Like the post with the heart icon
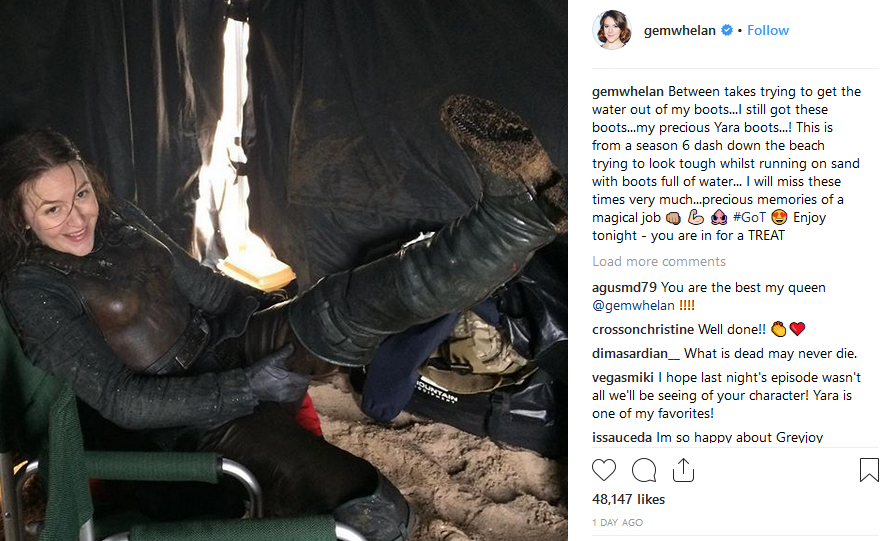This screenshot has height=541, width=886. point(603,470)
